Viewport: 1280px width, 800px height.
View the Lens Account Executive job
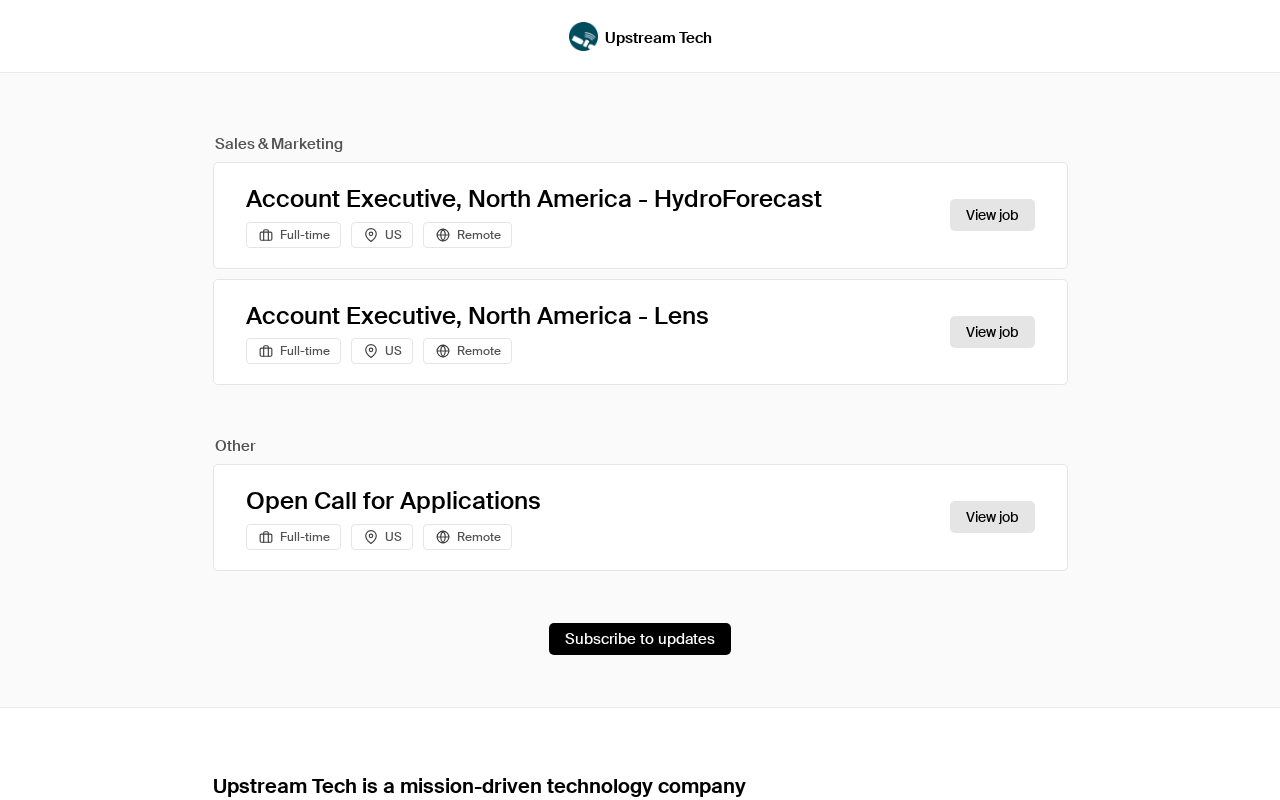tap(992, 332)
